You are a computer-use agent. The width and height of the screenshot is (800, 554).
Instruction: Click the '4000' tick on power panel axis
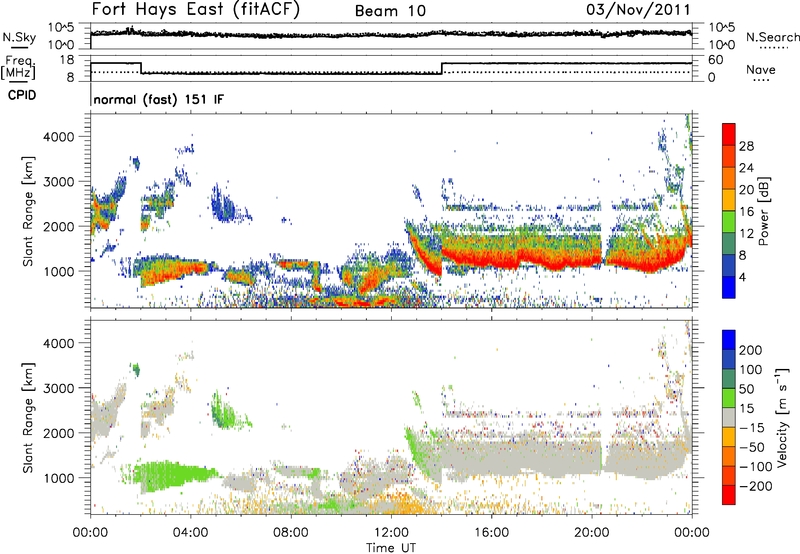pos(59,137)
